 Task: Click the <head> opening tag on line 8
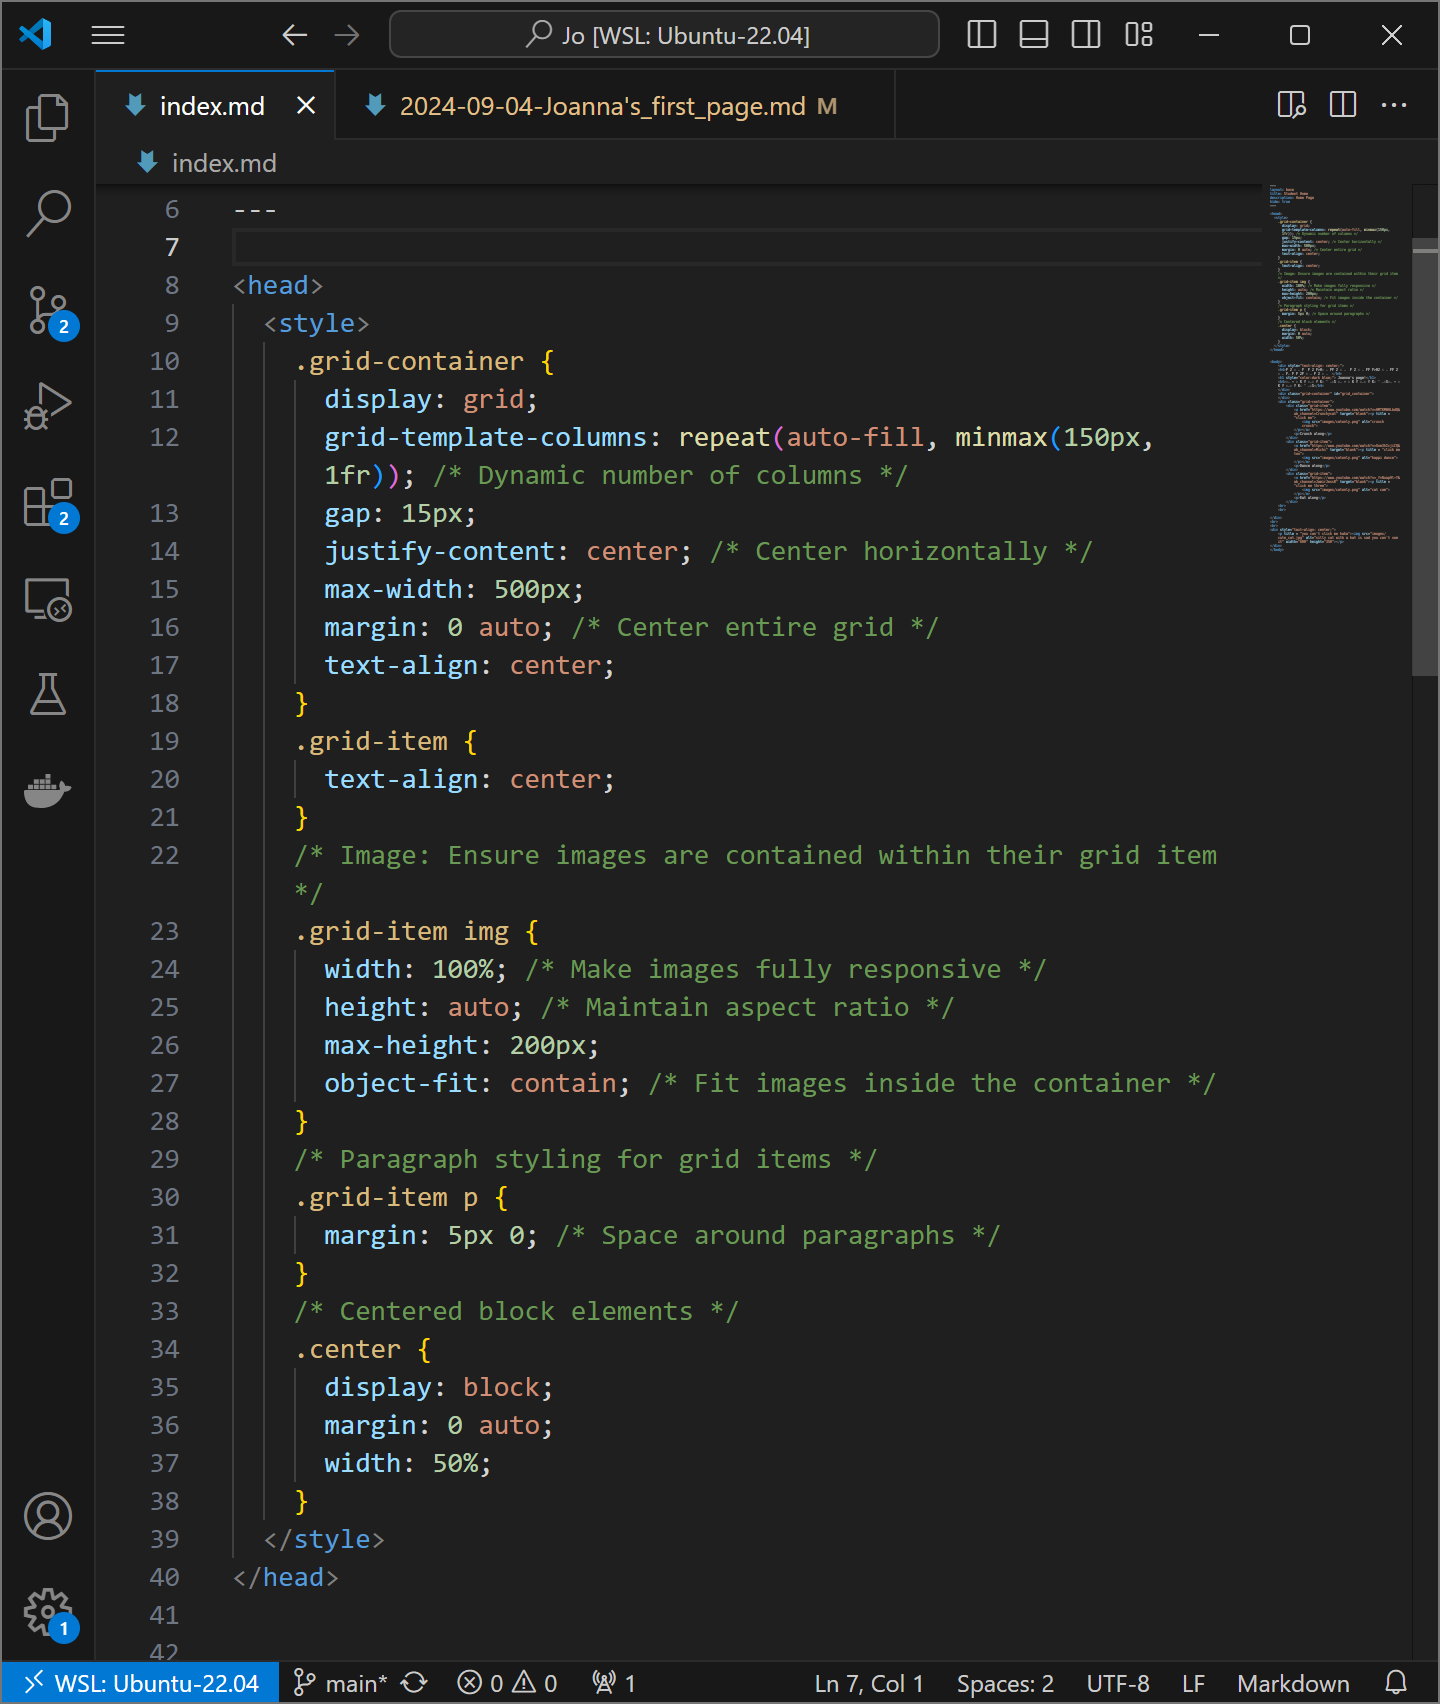278,285
